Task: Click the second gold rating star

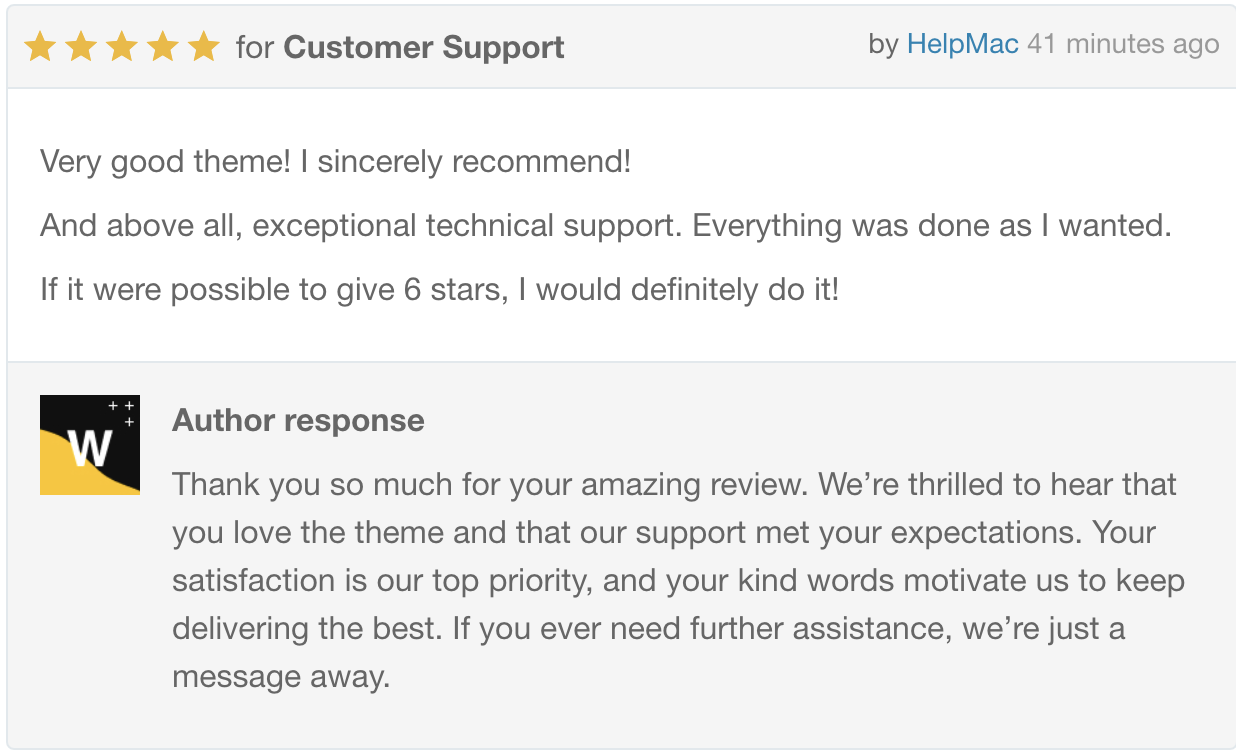Action: (x=81, y=46)
